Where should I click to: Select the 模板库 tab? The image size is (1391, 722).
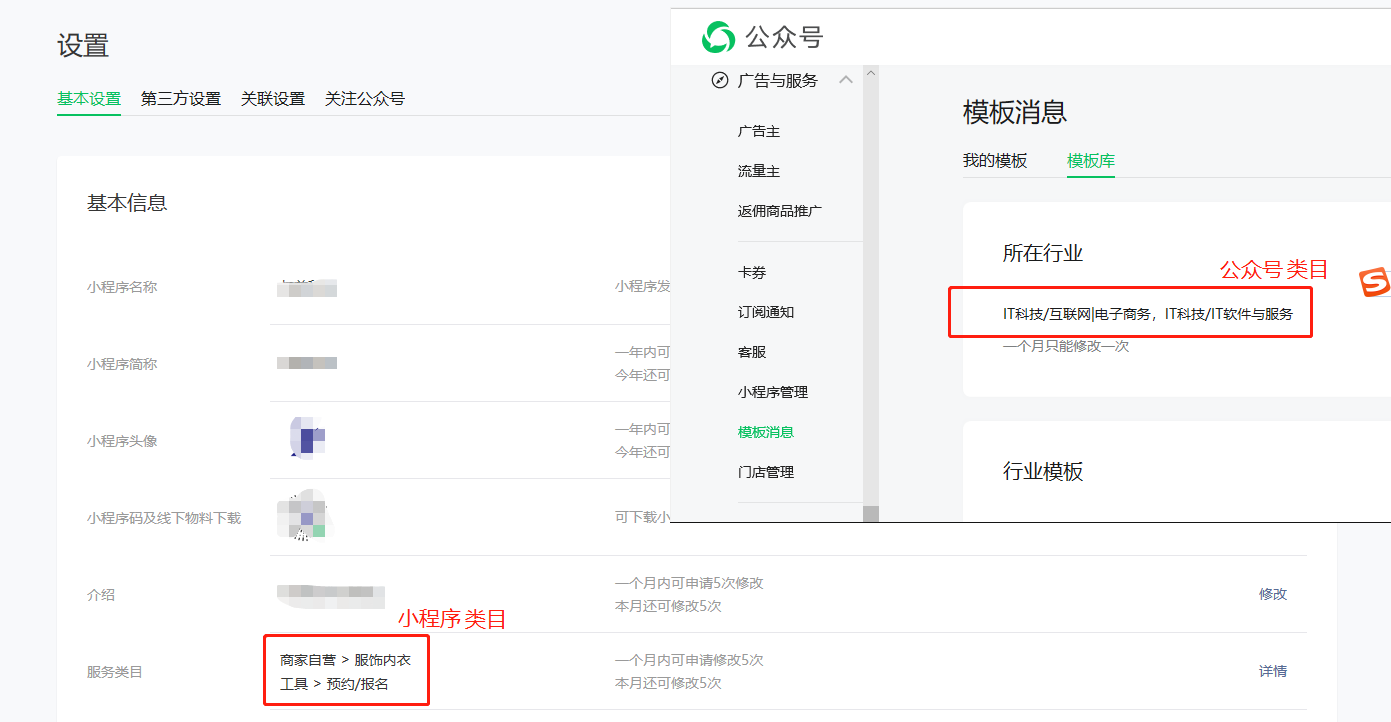point(1091,160)
